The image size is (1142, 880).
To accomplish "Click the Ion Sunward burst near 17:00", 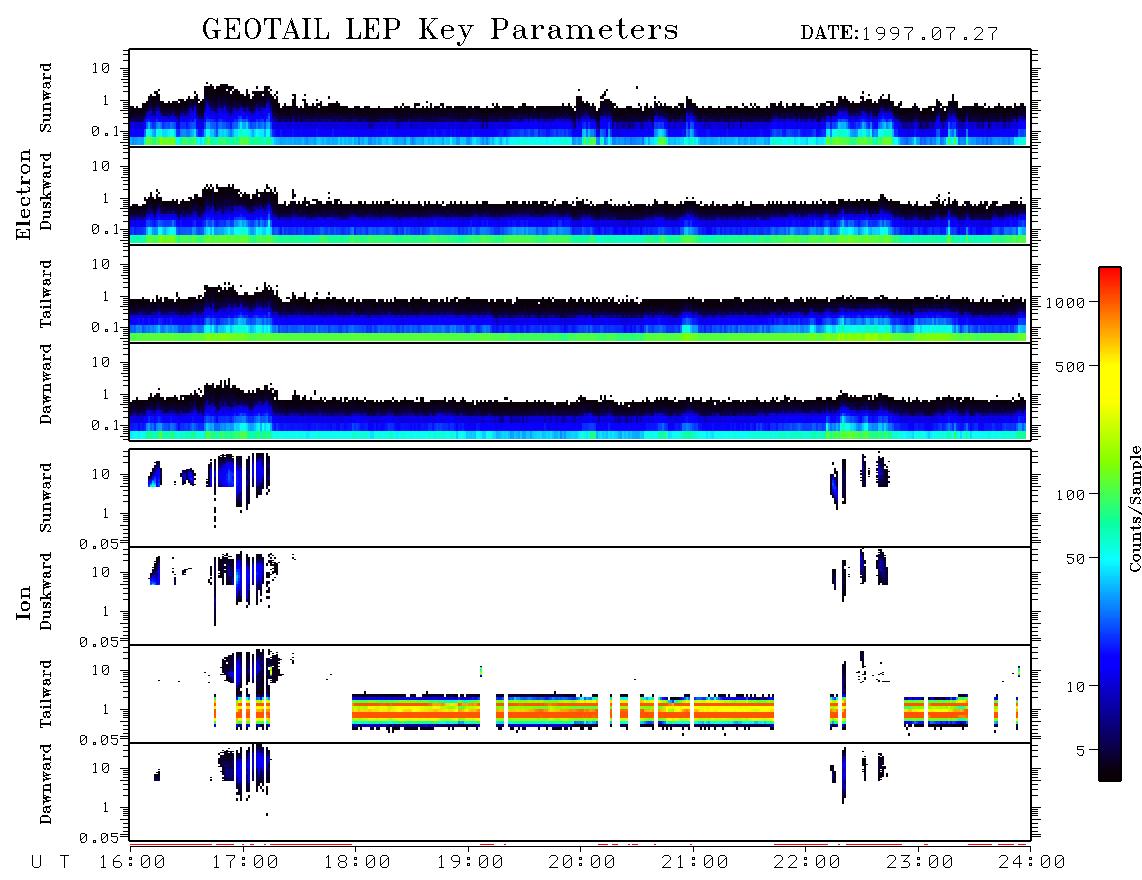I will (x=239, y=481).
